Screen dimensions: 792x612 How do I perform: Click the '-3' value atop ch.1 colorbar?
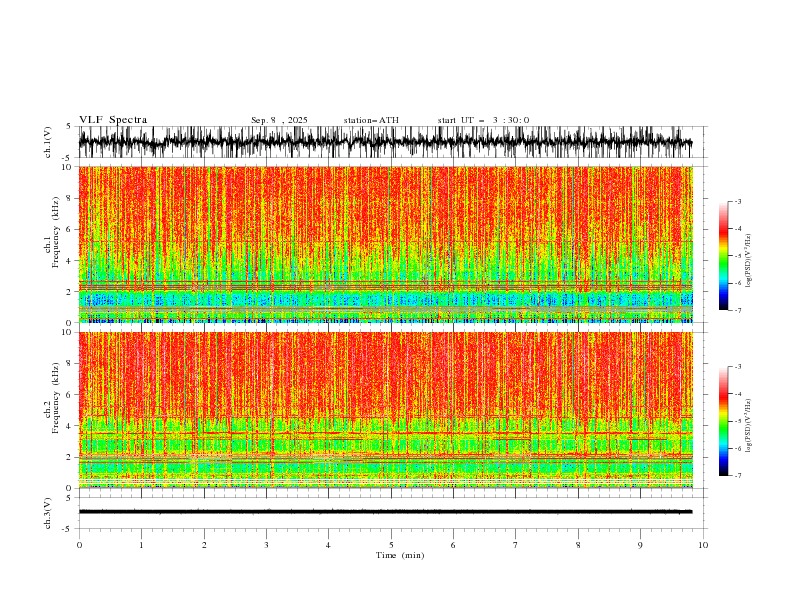tap(737, 201)
